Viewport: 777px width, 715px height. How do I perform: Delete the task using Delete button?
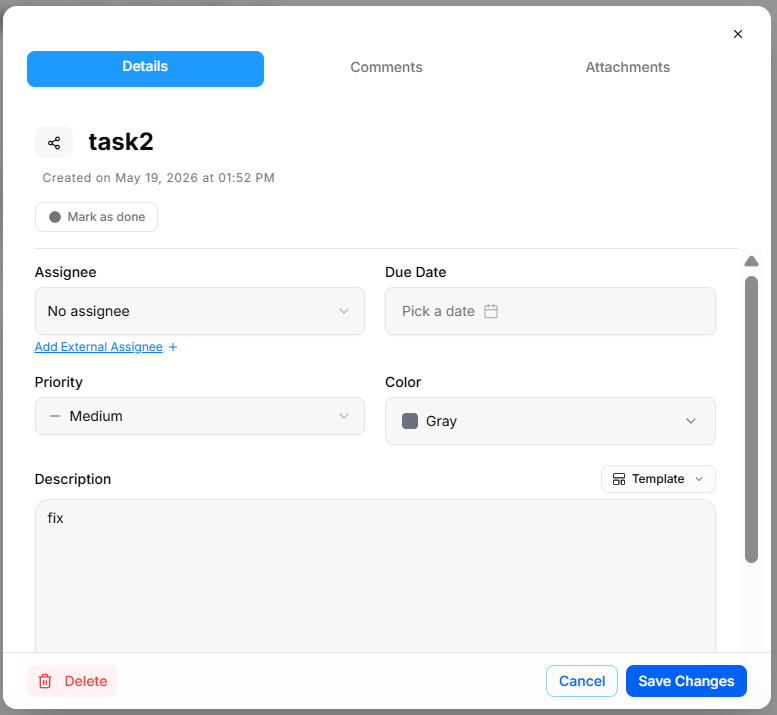click(x=72, y=681)
